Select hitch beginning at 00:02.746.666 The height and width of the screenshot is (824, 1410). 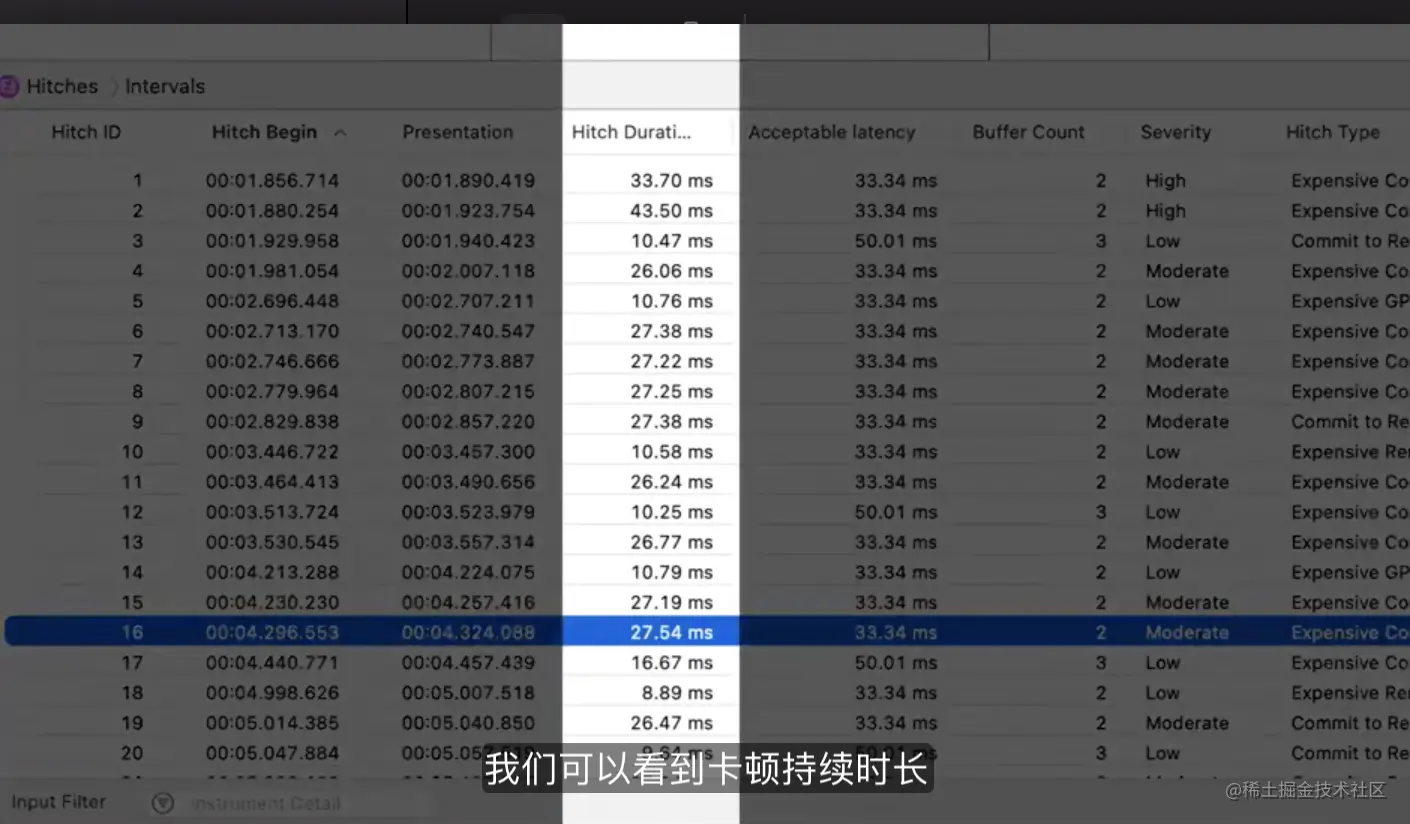272,361
